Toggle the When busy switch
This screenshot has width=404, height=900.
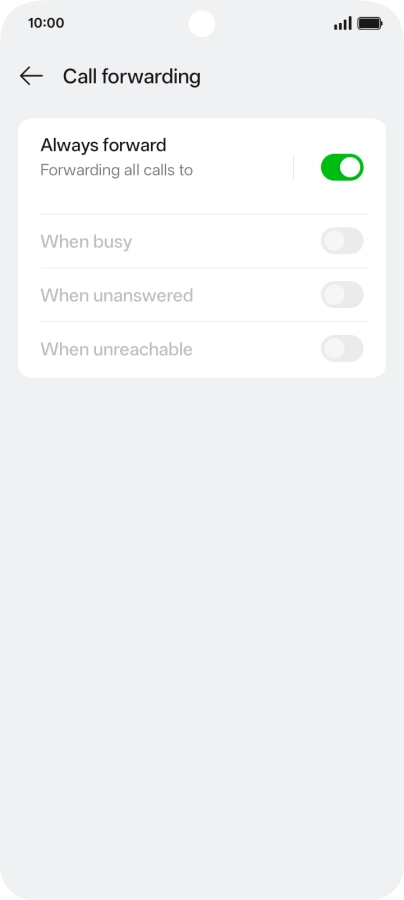[x=342, y=240]
